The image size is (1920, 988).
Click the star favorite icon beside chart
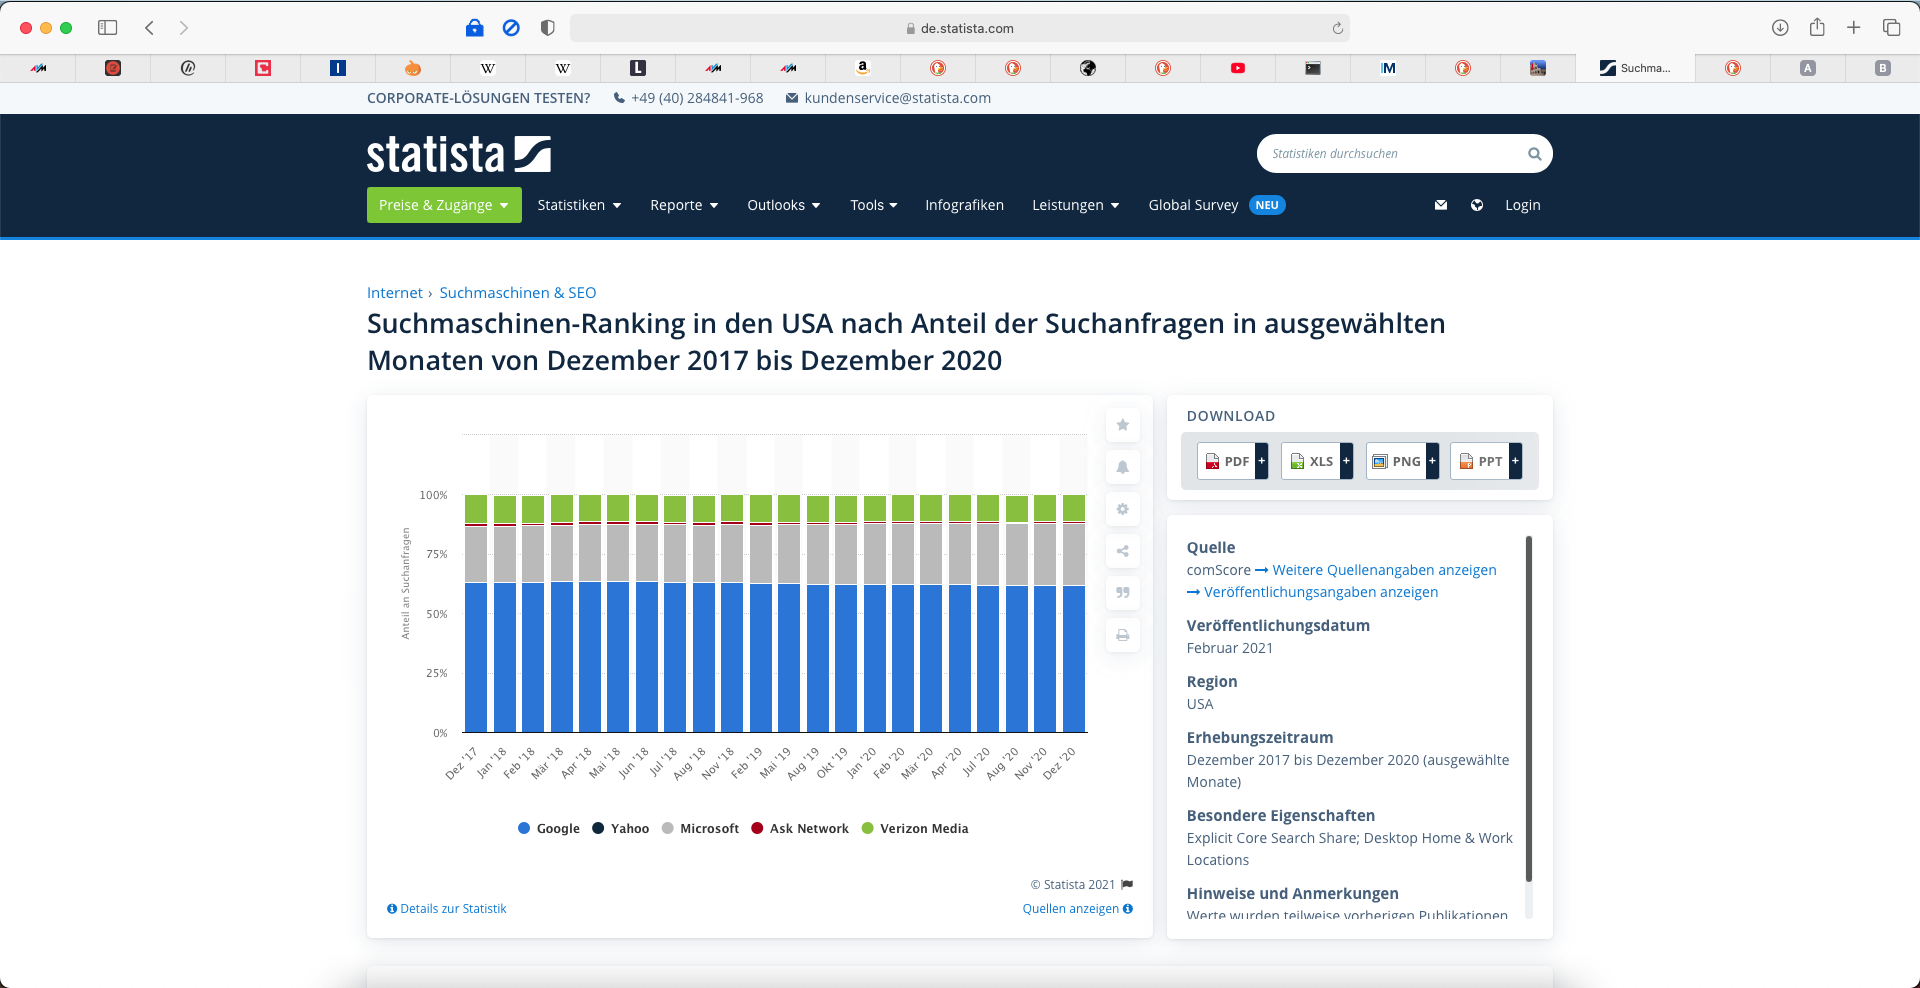[x=1122, y=425]
